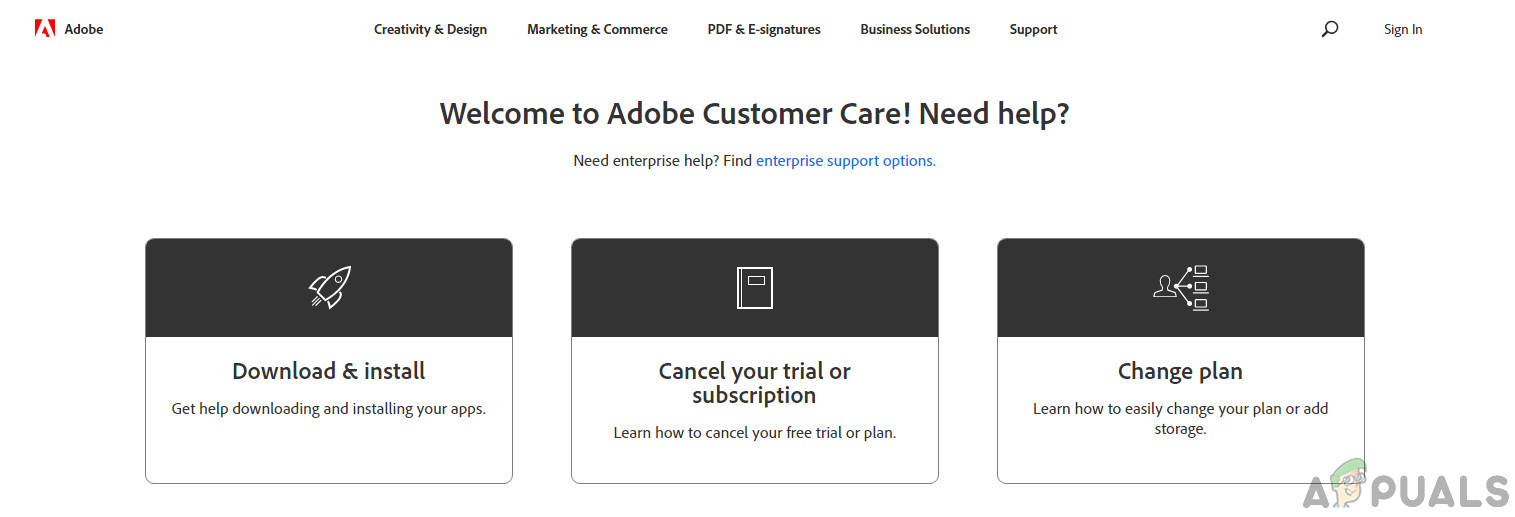Viewport: 1515px width, 517px height.
Task: Click 'Learn how to cancel your free trial' text
Action: [x=755, y=433]
